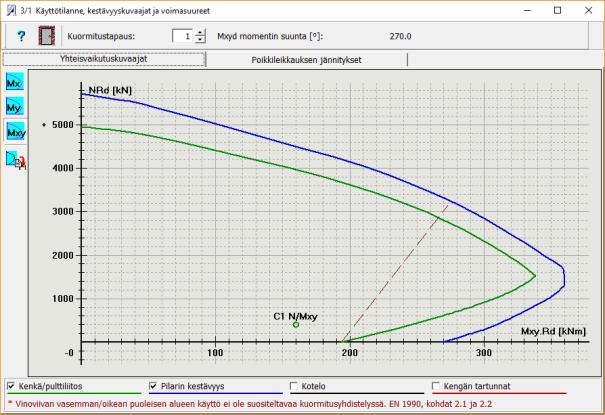
Task: Click the C1 N/Mxy load point marker
Action: tap(296, 324)
